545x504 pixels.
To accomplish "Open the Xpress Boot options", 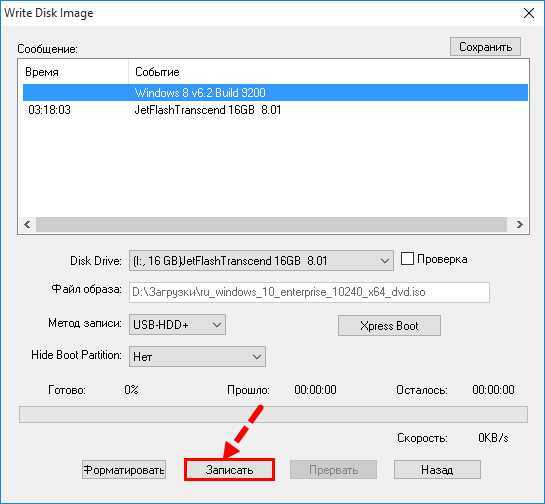I will 389,326.
